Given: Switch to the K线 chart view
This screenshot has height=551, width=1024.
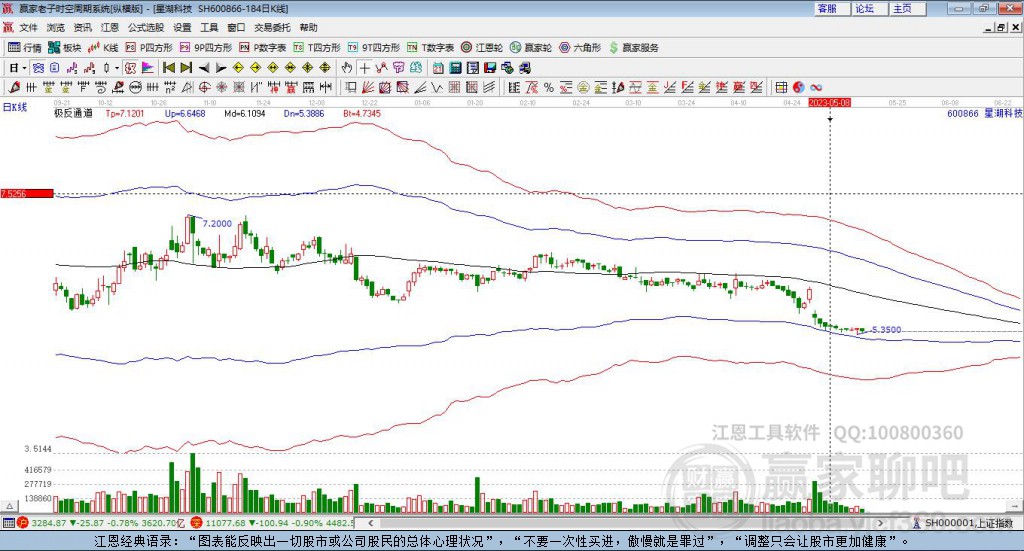Looking at the screenshot, I should [x=103, y=48].
